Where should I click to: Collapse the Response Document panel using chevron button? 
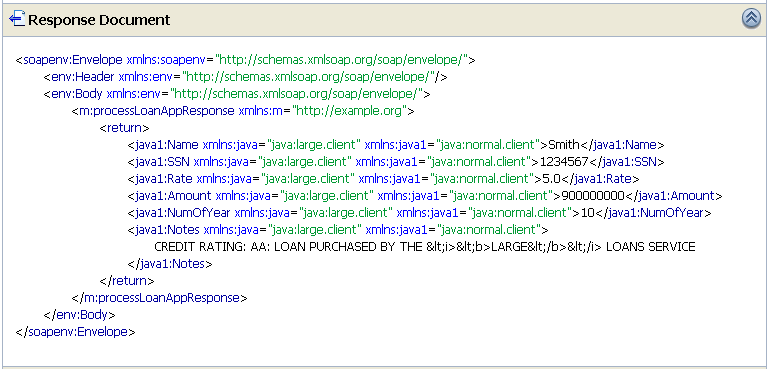[x=751, y=19]
